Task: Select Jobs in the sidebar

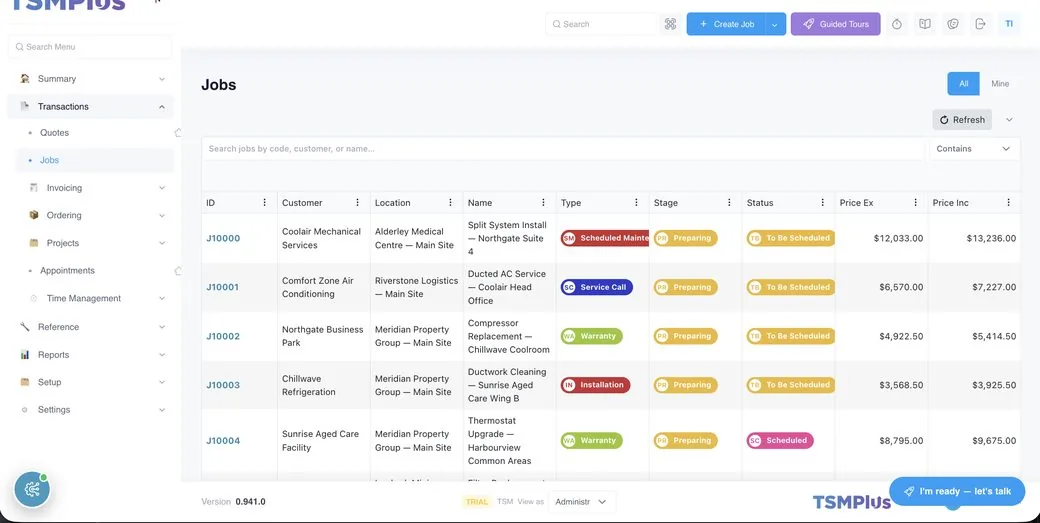Action: point(94,160)
